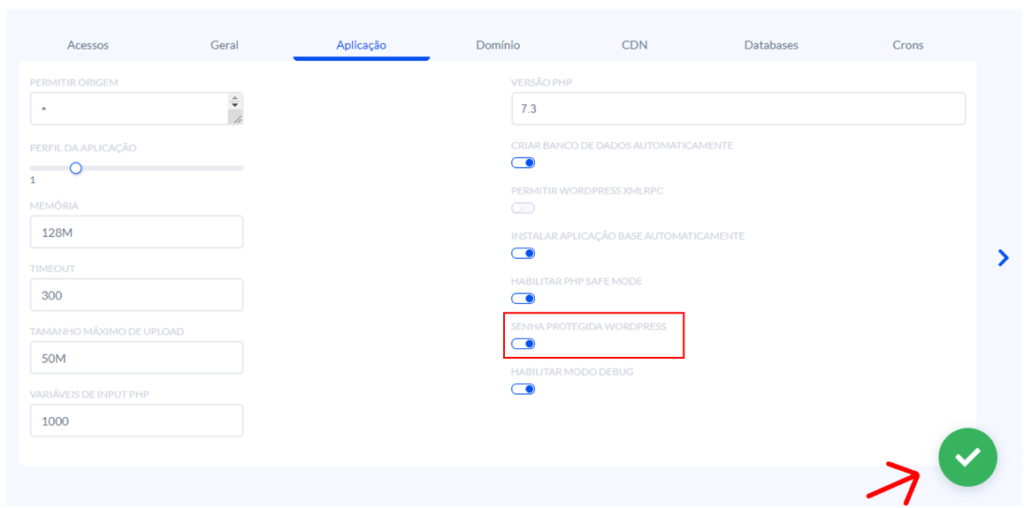Toggle Criar Banco de Dados Automaticamente switch

(523, 163)
